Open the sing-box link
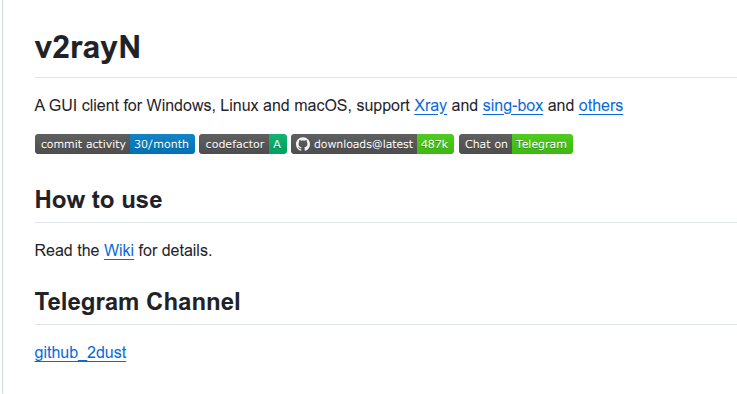This screenshot has height=394, width=737. pos(513,105)
